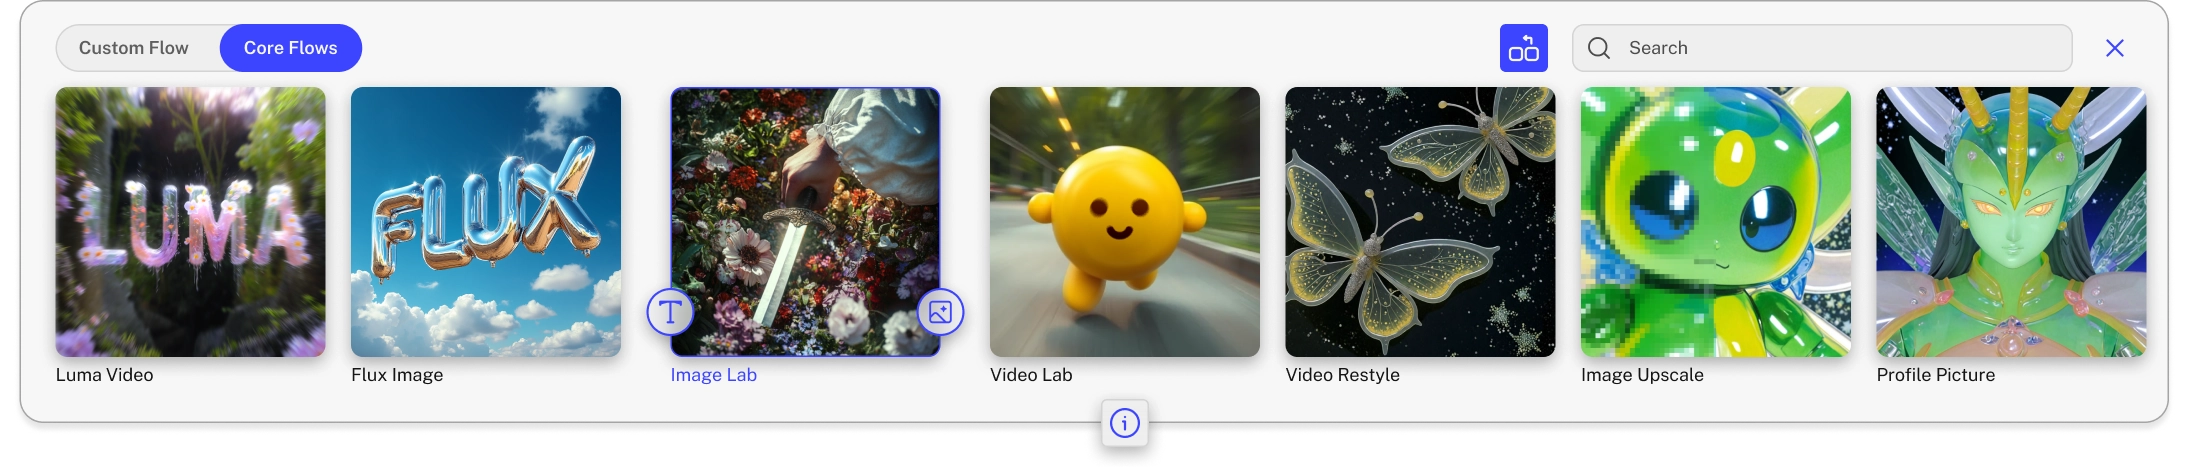Choose the Image Lab thumbnail
Viewport: 2189px width, 467px height.
pyautogui.click(x=805, y=222)
